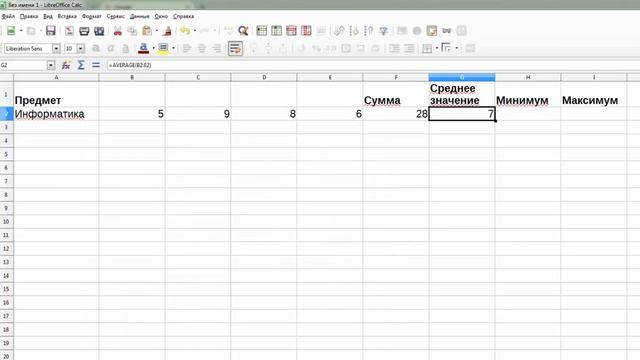The image size is (640, 360).
Task: Open the Borders tool icon
Action: pyautogui.click(x=427, y=48)
